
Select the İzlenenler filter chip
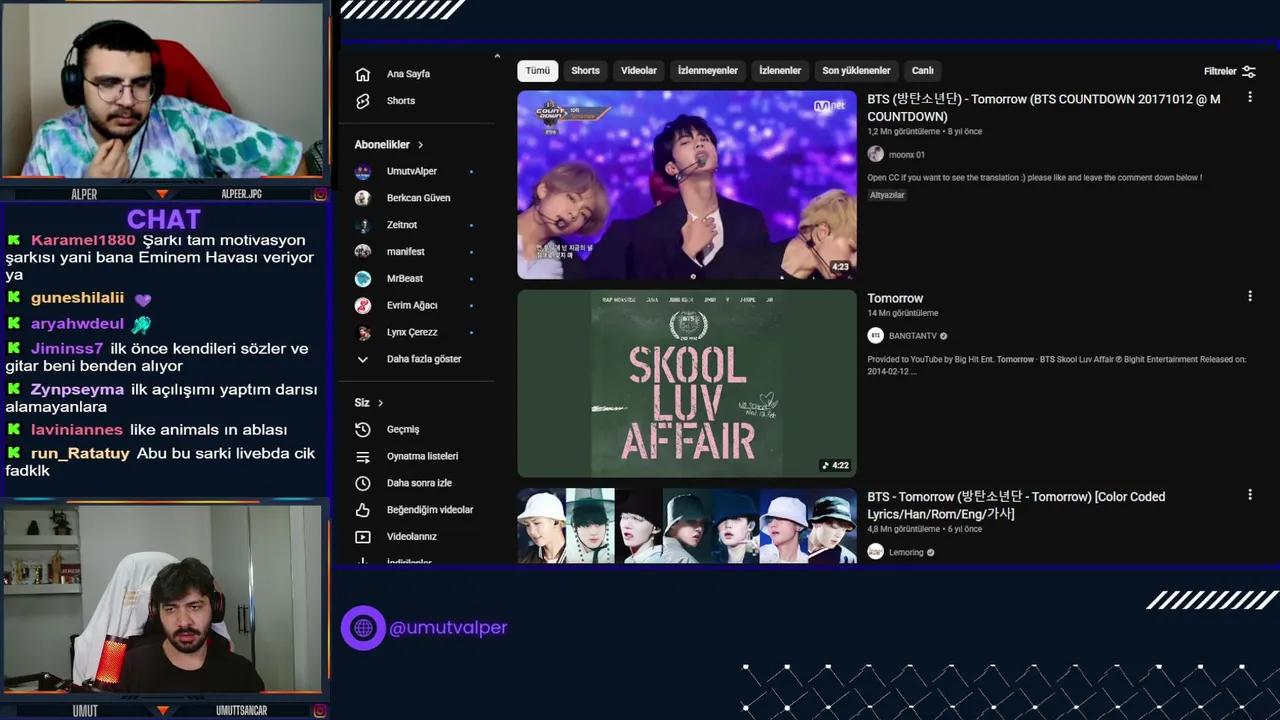point(780,71)
